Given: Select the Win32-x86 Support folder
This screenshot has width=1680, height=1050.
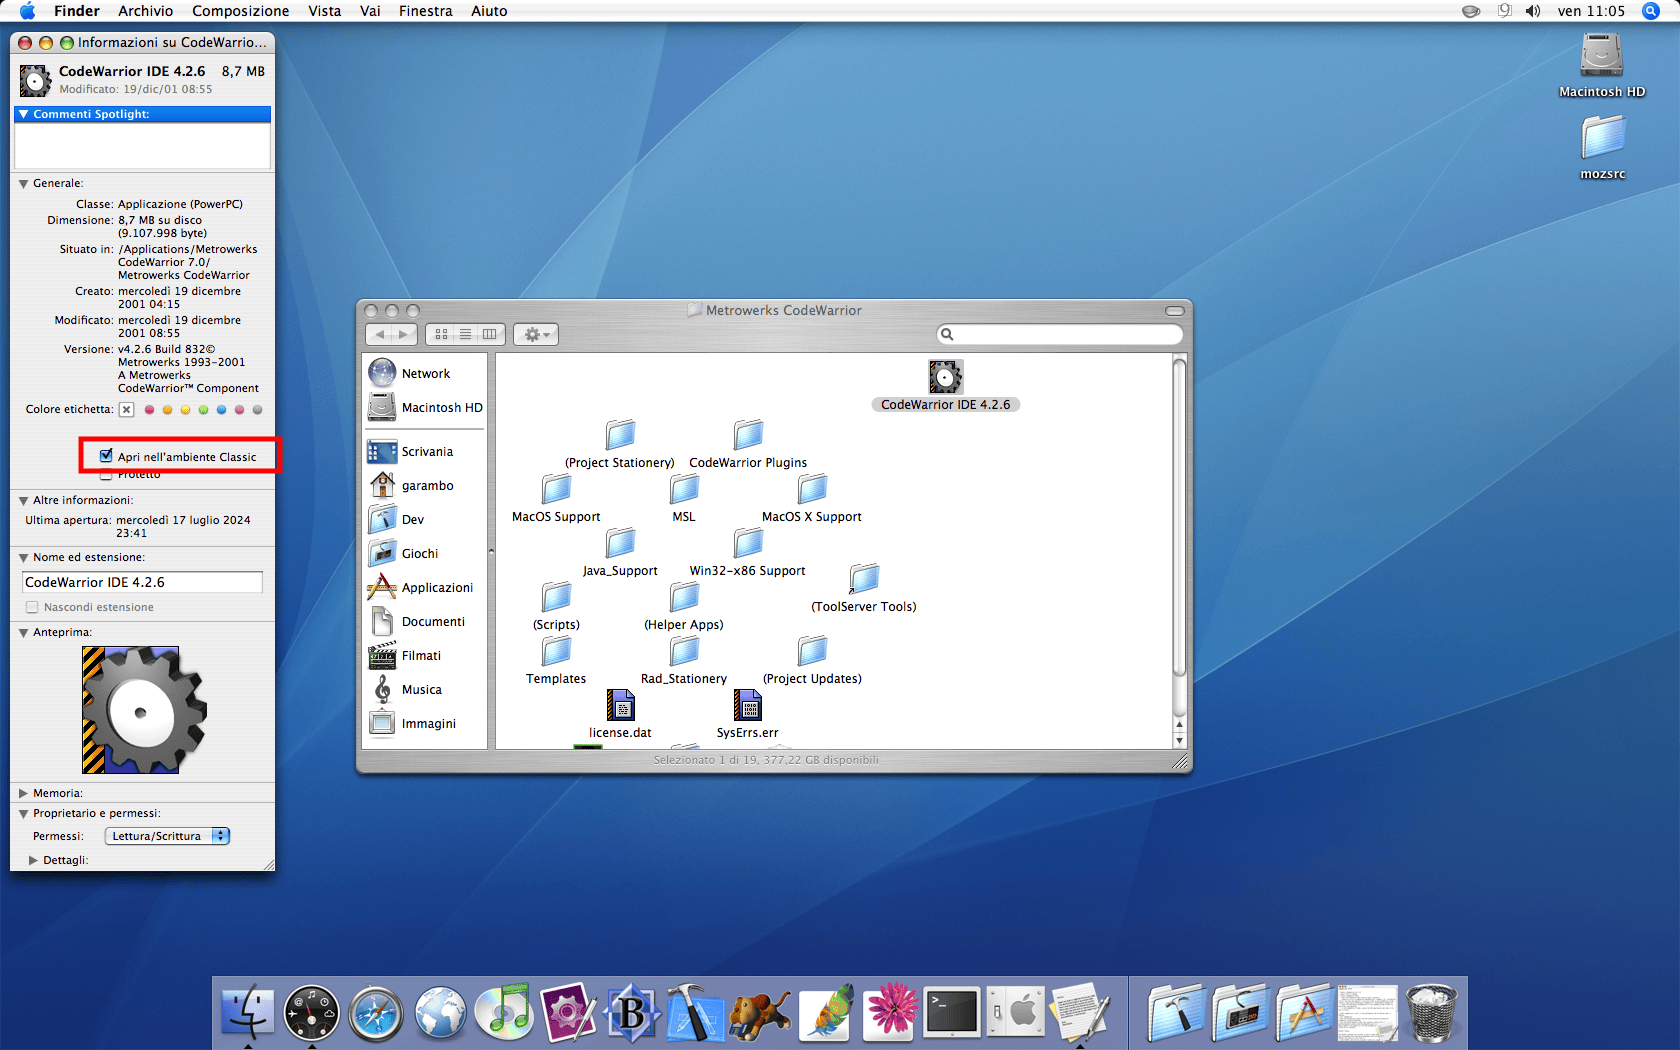Looking at the screenshot, I should coord(748,542).
